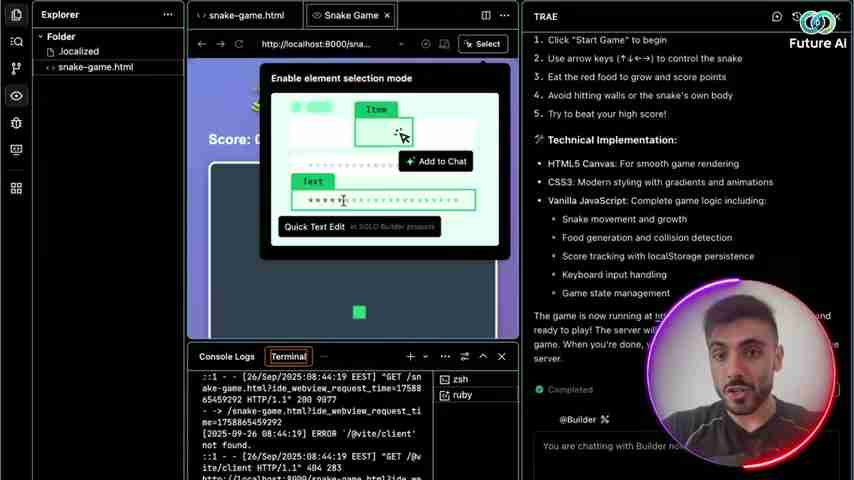This screenshot has width=854, height=480.
Task: Open the Debug bug icon in activity bar
Action: pos(16,123)
